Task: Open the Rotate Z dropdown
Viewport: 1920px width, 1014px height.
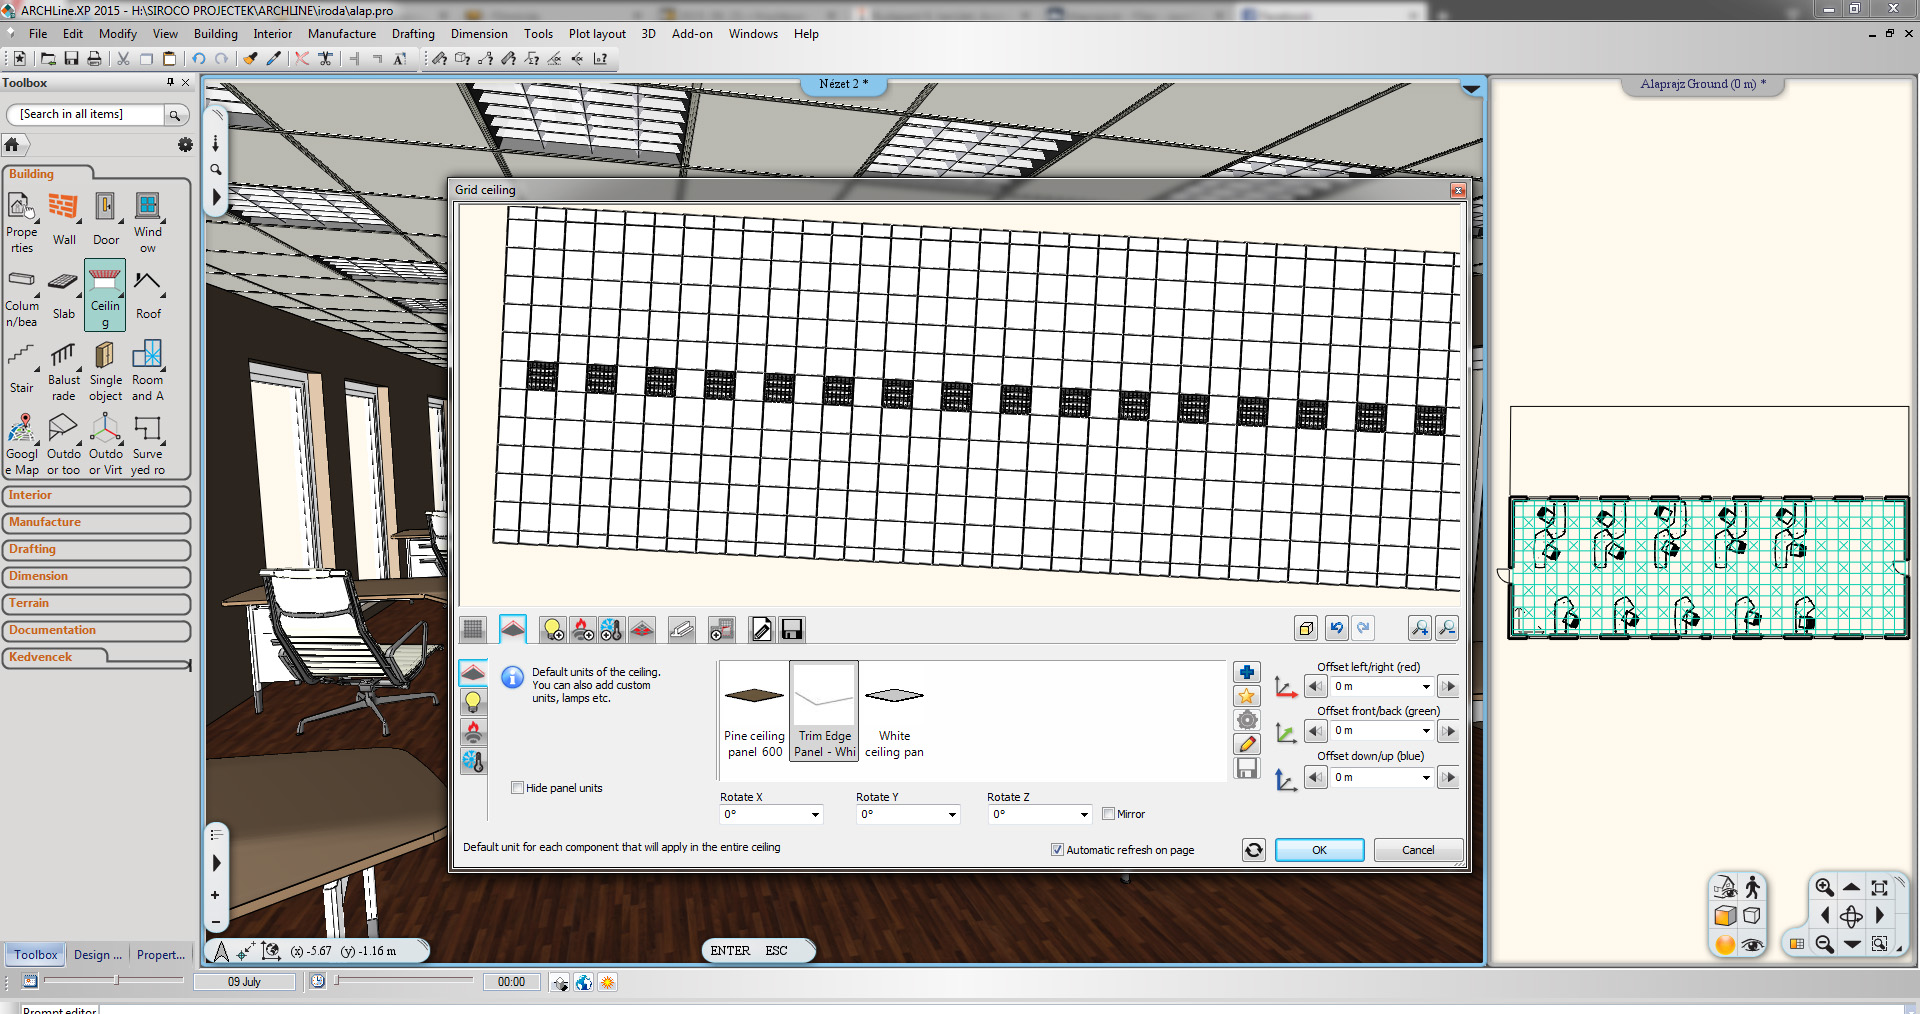Action: click(1084, 815)
